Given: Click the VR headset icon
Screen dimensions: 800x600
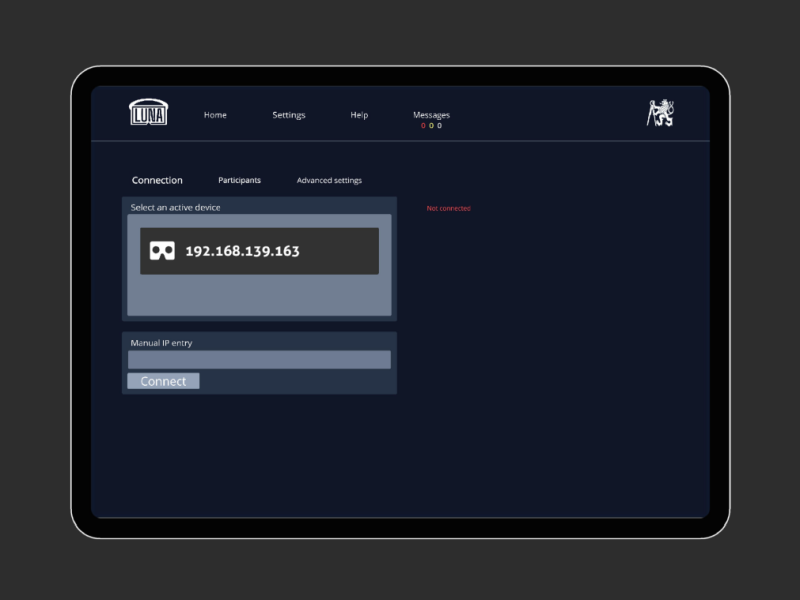Looking at the screenshot, I should 162,251.
